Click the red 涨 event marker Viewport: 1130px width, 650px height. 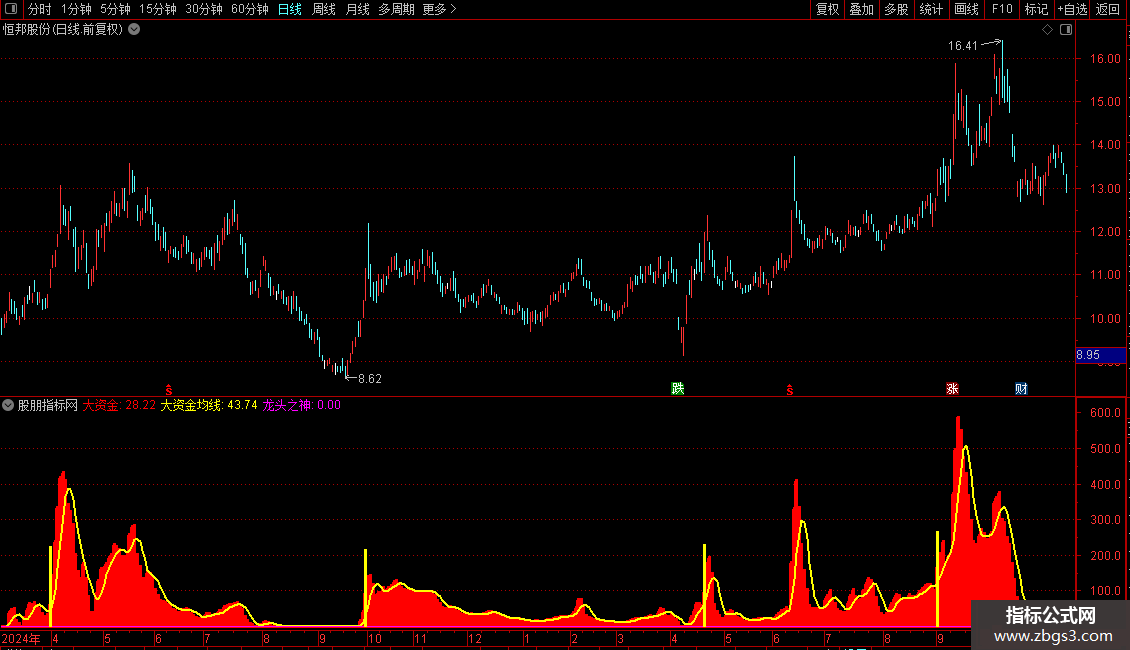(x=952, y=388)
